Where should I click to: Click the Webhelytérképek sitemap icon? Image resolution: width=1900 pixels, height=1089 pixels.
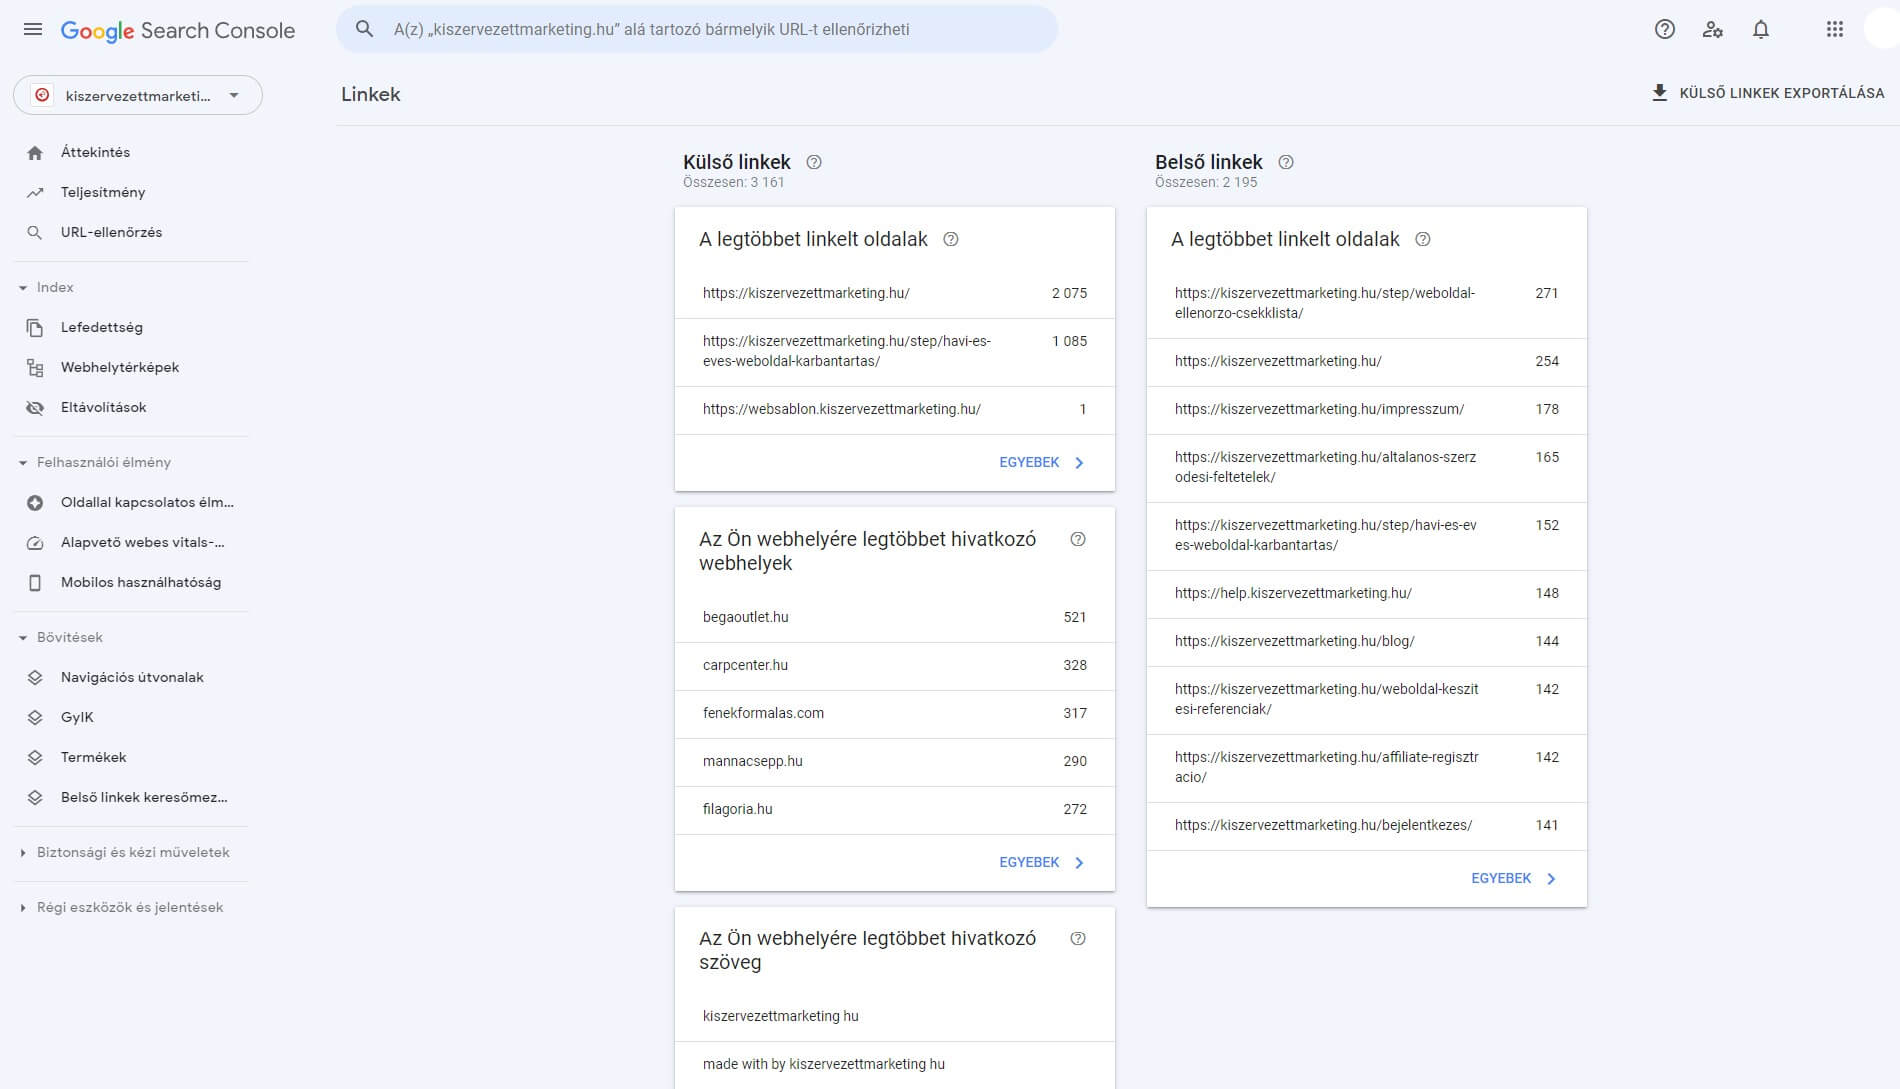coord(35,368)
